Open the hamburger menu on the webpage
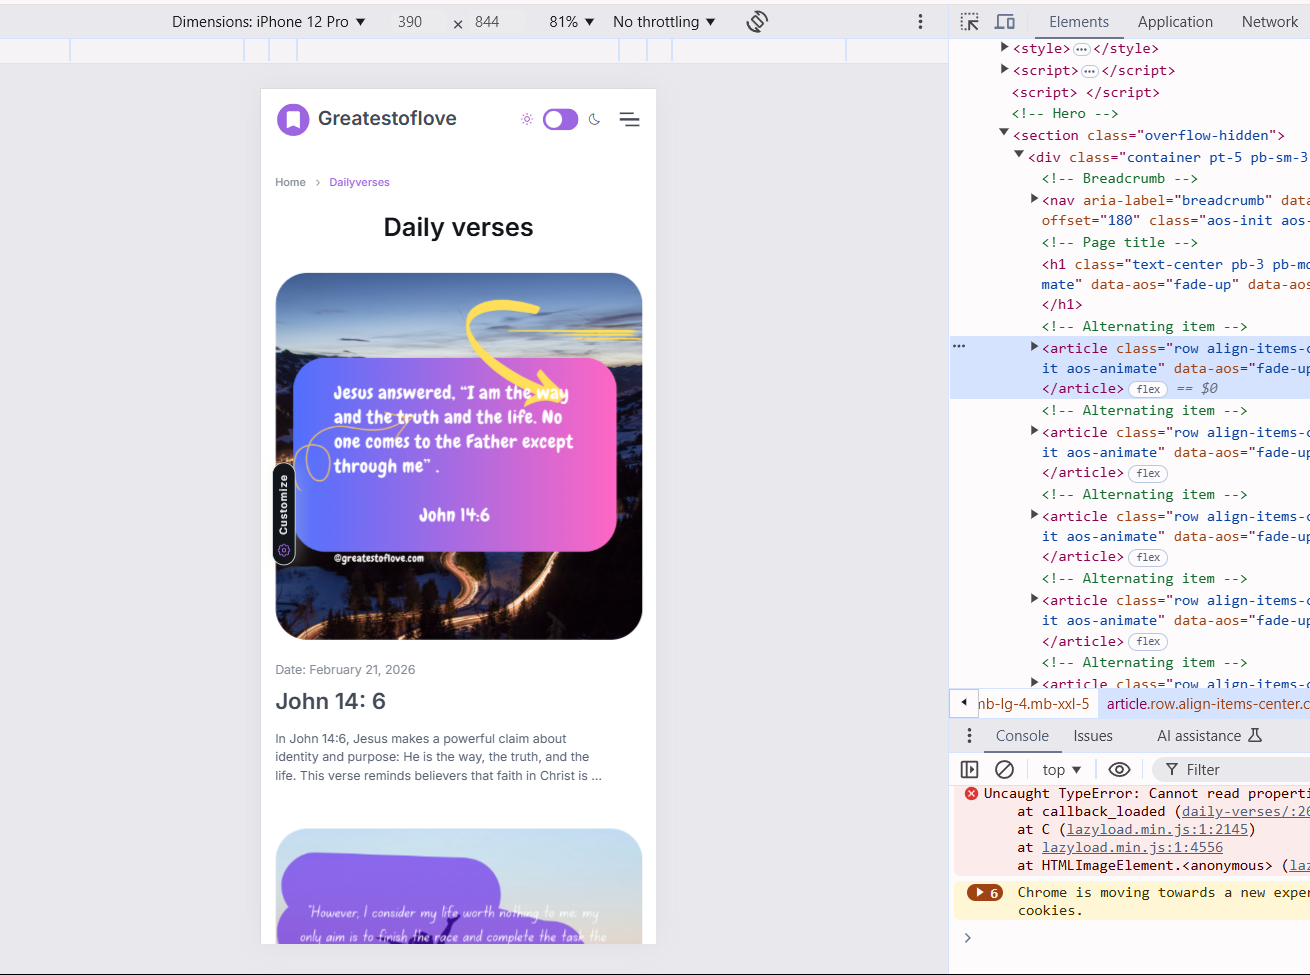The width and height of the screenshot is (1310, 975). pos(629,119)
